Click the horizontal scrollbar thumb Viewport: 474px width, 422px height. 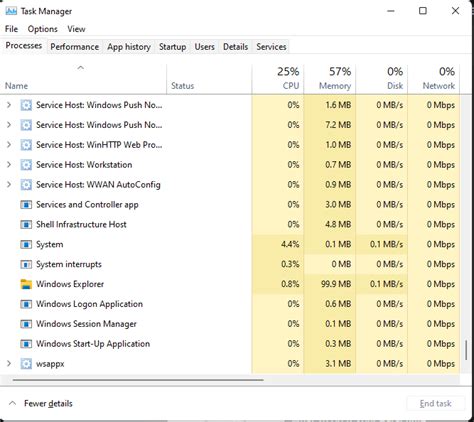click(x=138, y=380)
